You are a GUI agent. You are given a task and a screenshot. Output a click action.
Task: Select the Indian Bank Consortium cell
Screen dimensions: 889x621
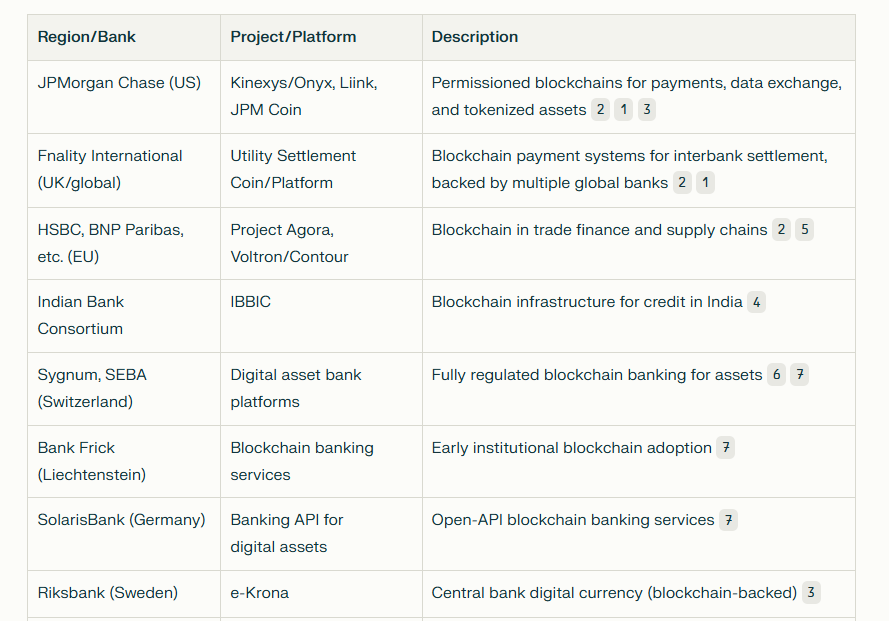pos(124,316)
